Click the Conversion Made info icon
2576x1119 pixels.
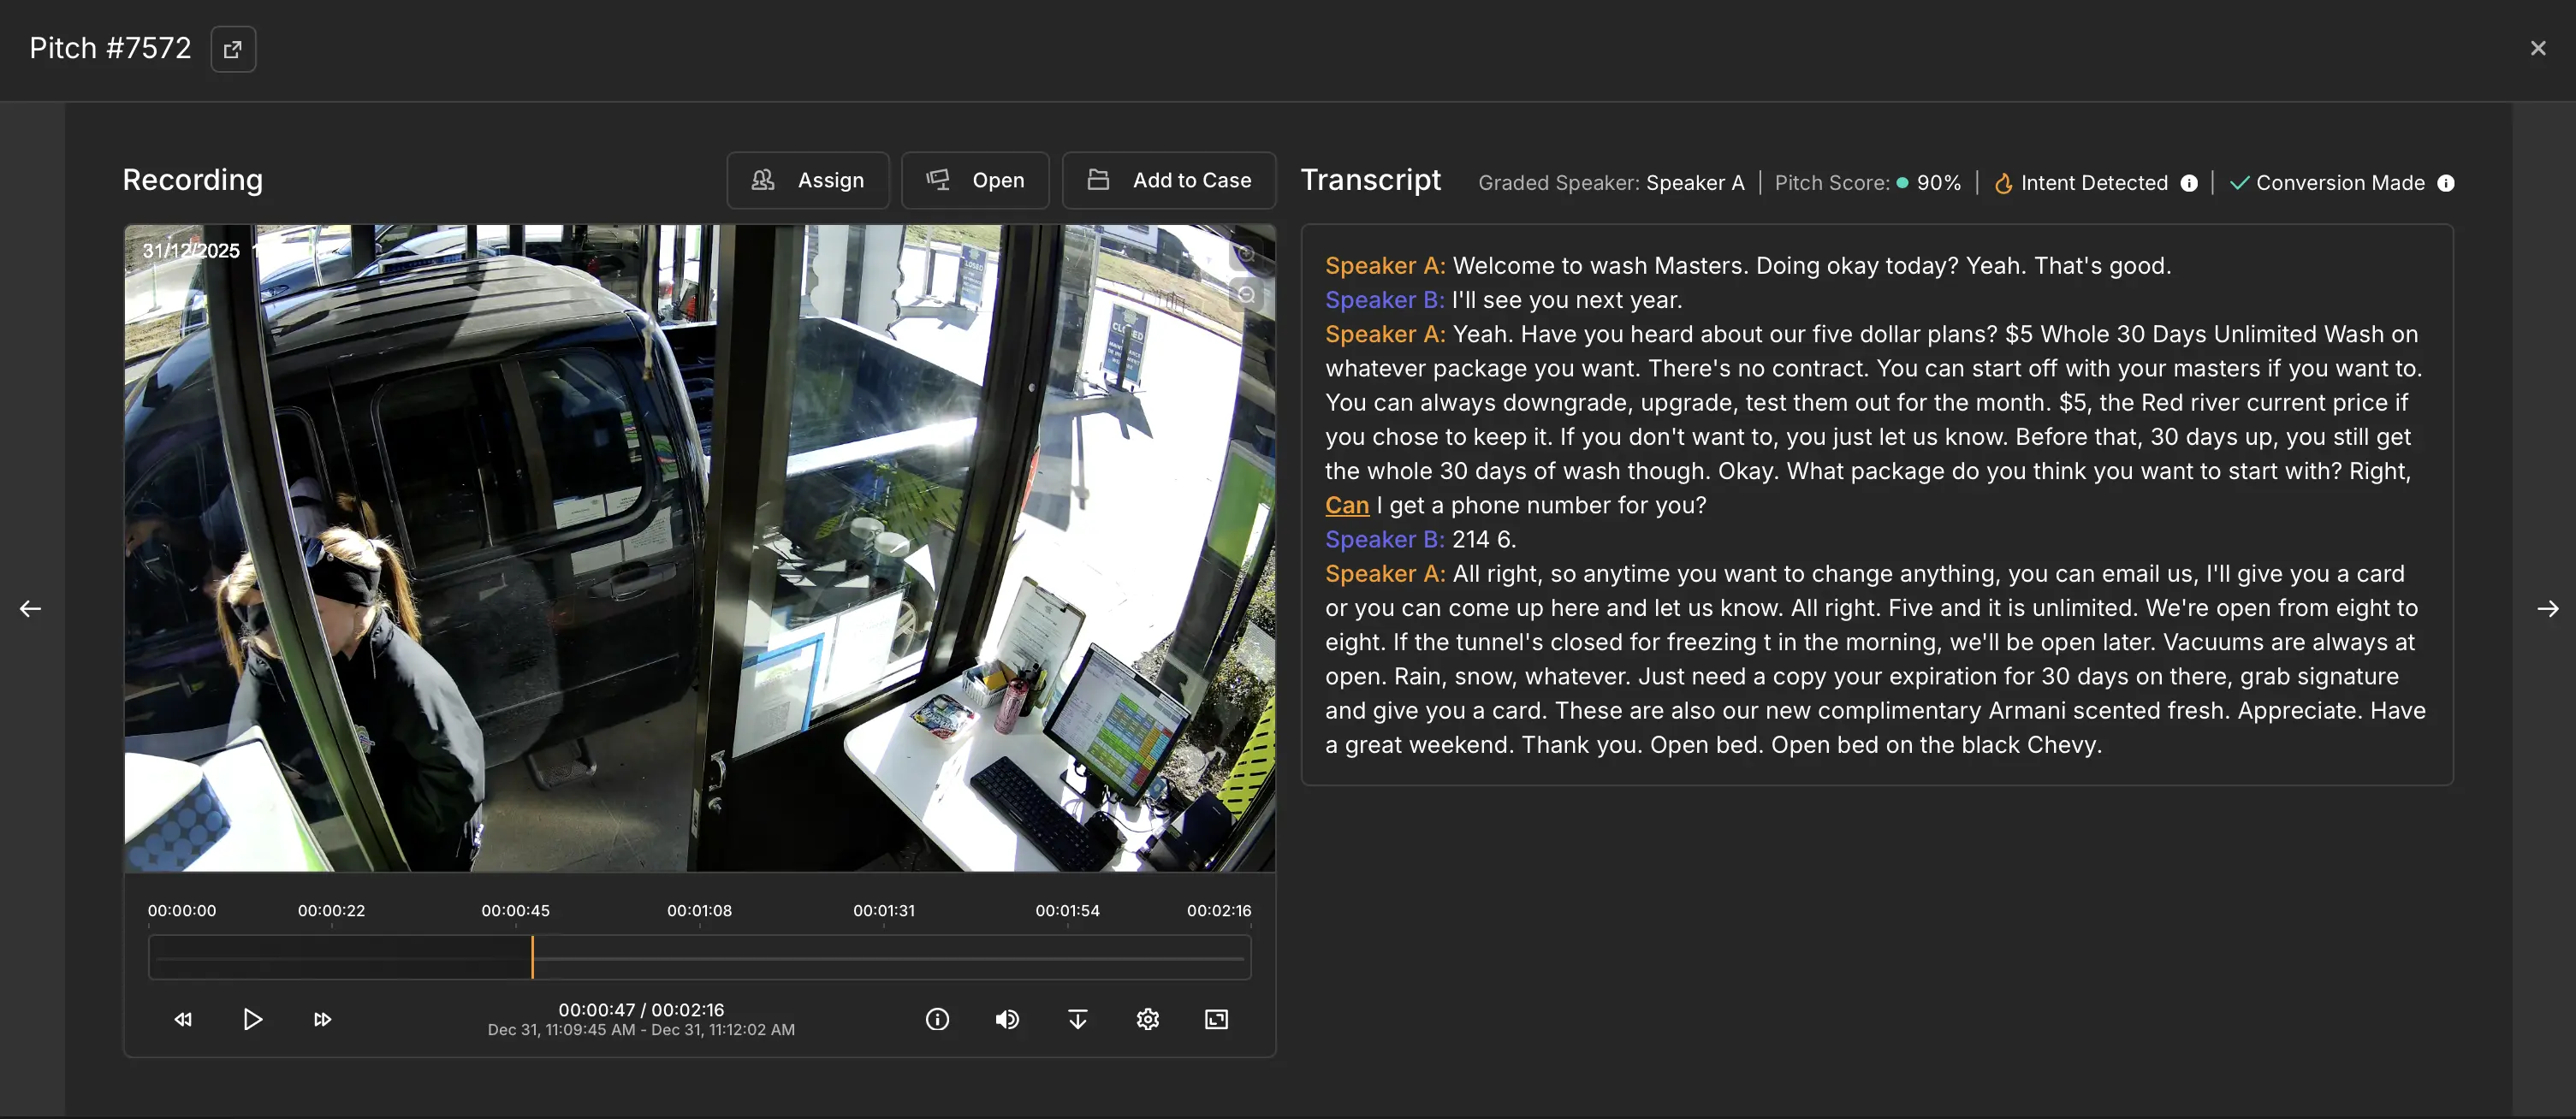click(x=2447, y=183)
